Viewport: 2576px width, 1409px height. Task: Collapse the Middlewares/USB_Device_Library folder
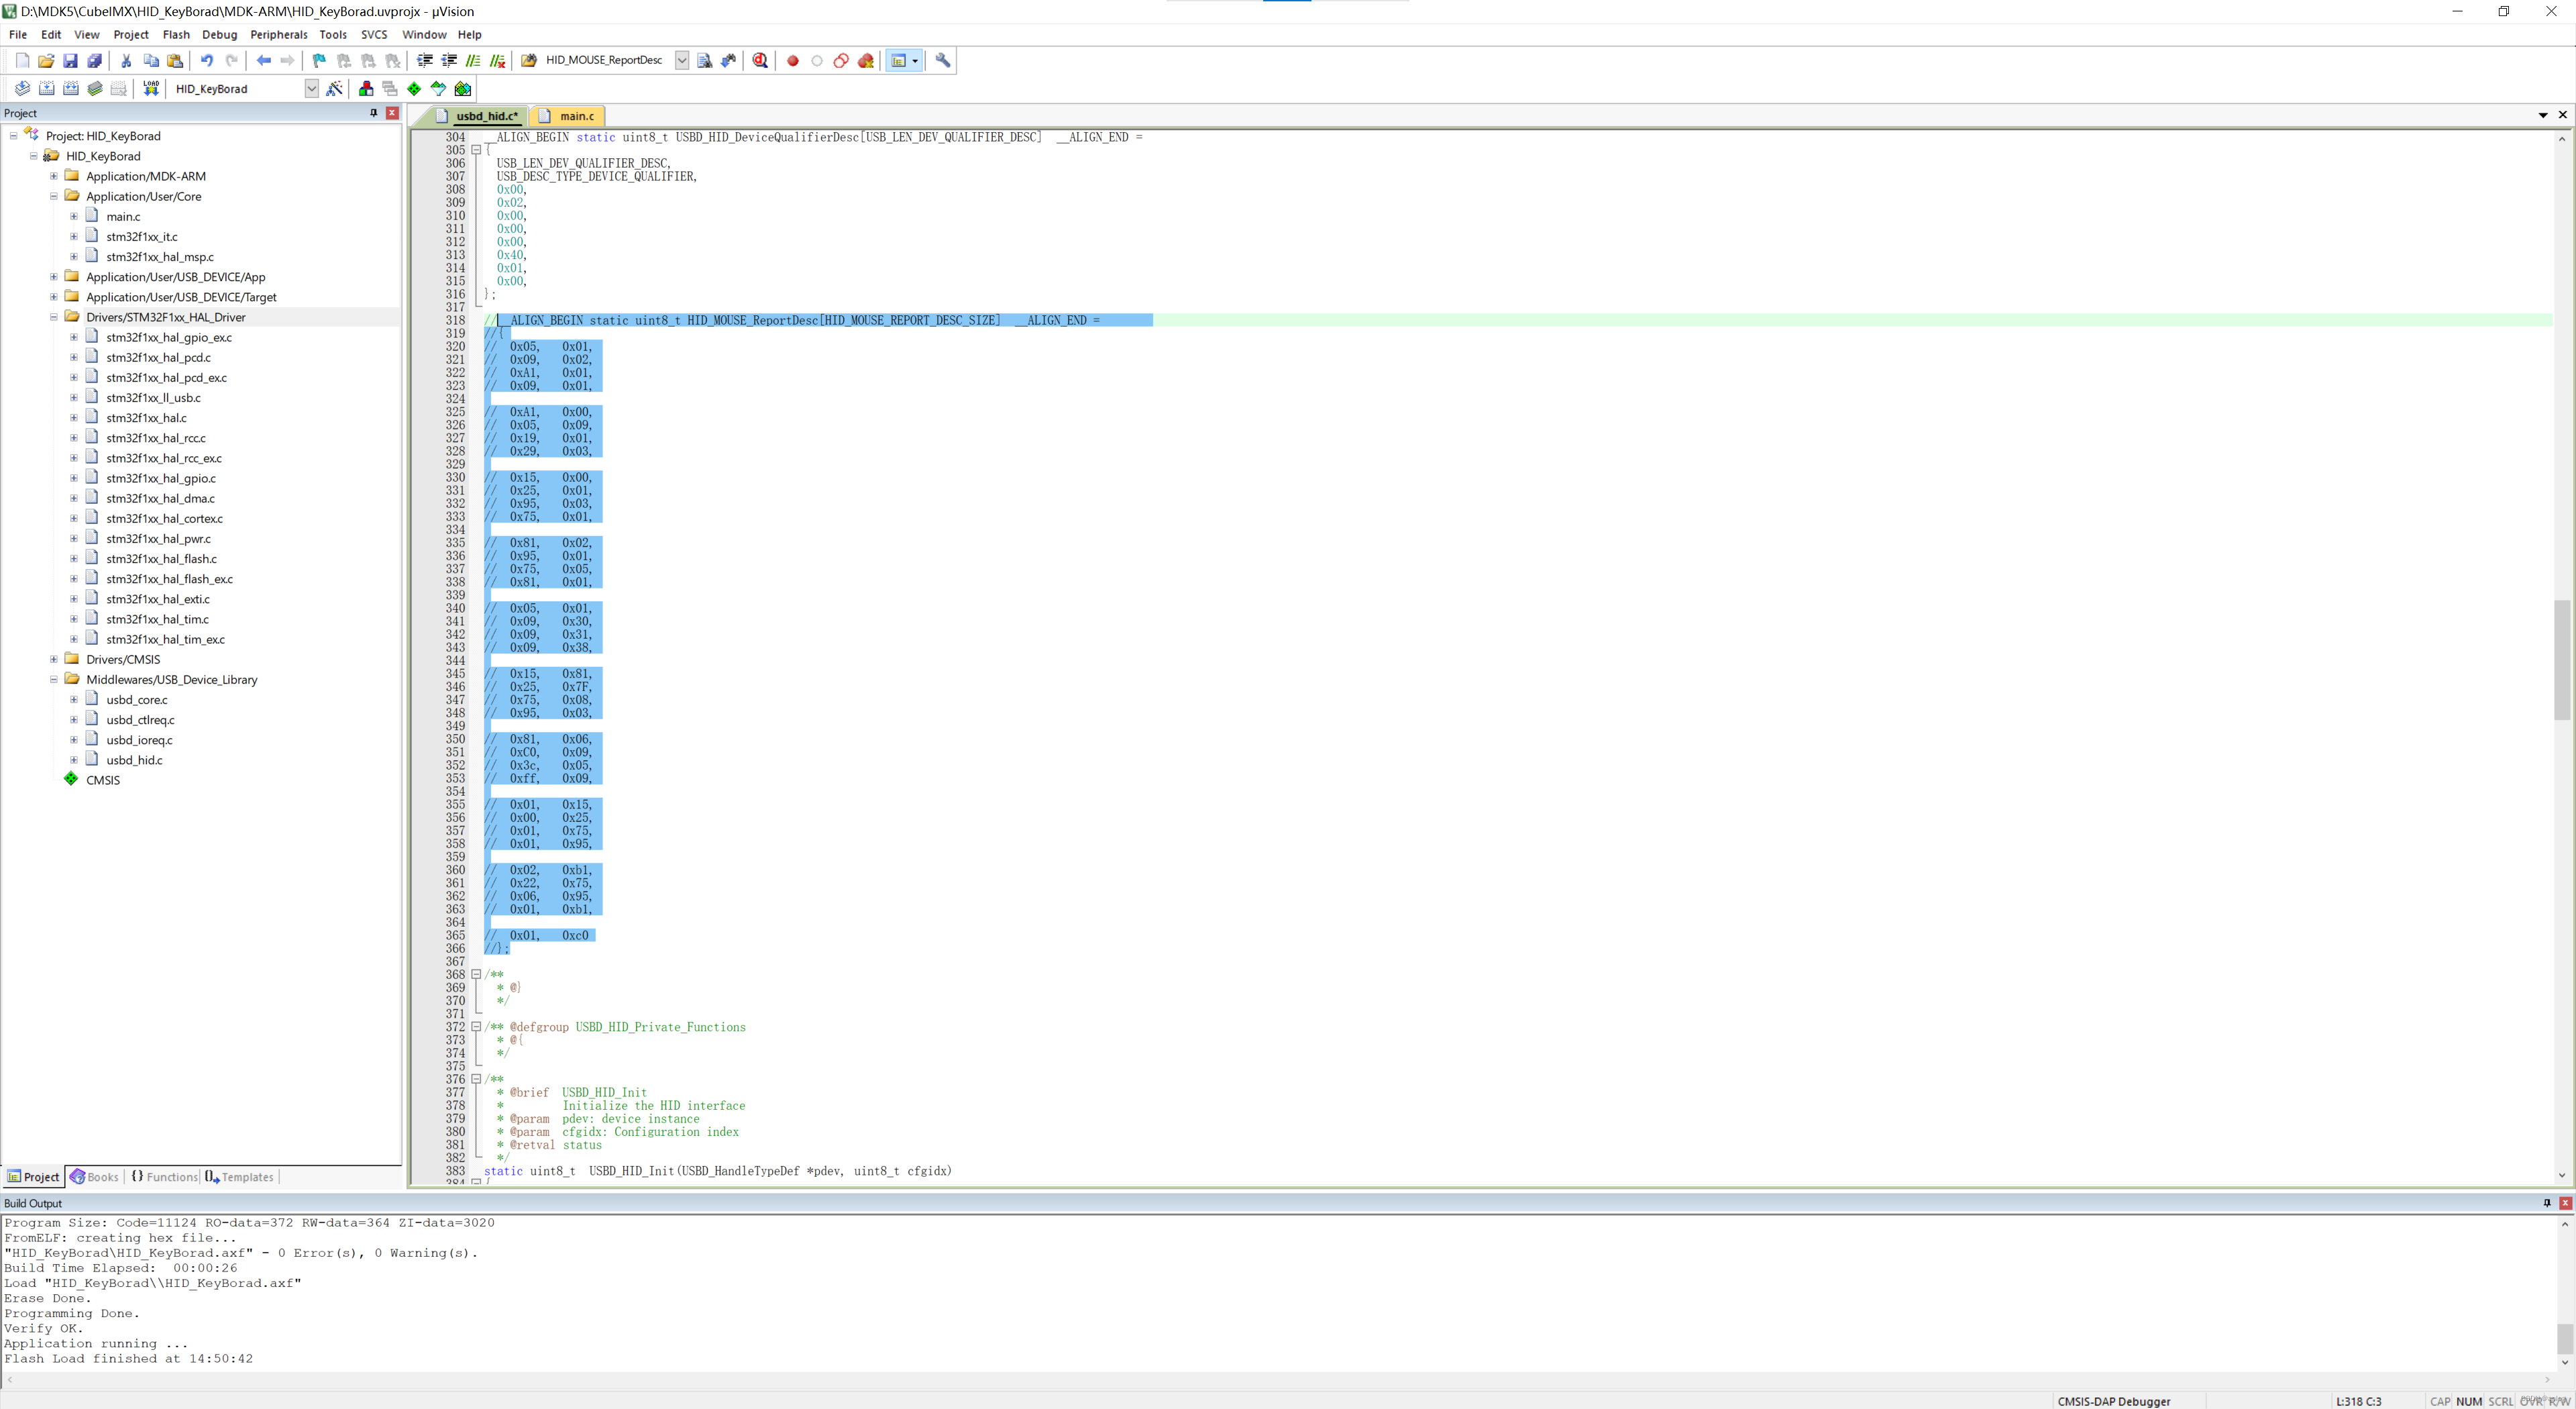54,679
